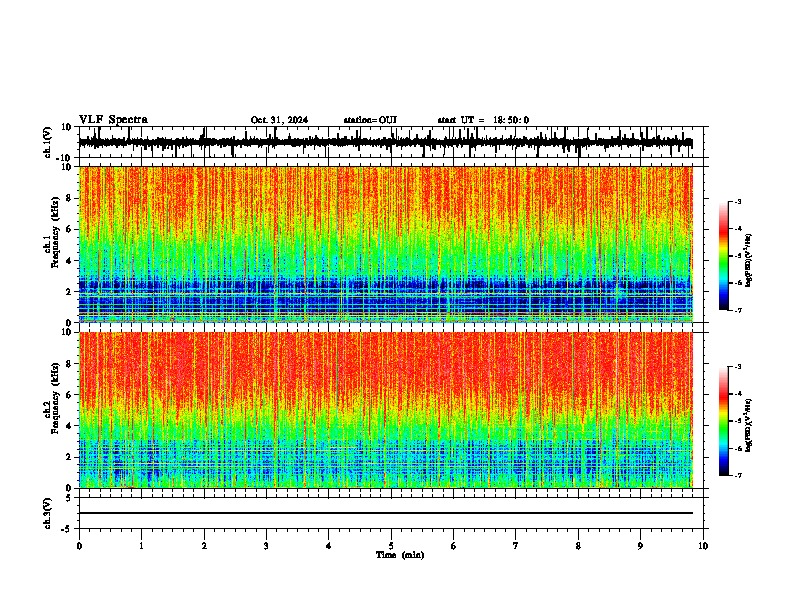
Task: Click the 'VLF Spectra' title text
Action: point(113,119)
